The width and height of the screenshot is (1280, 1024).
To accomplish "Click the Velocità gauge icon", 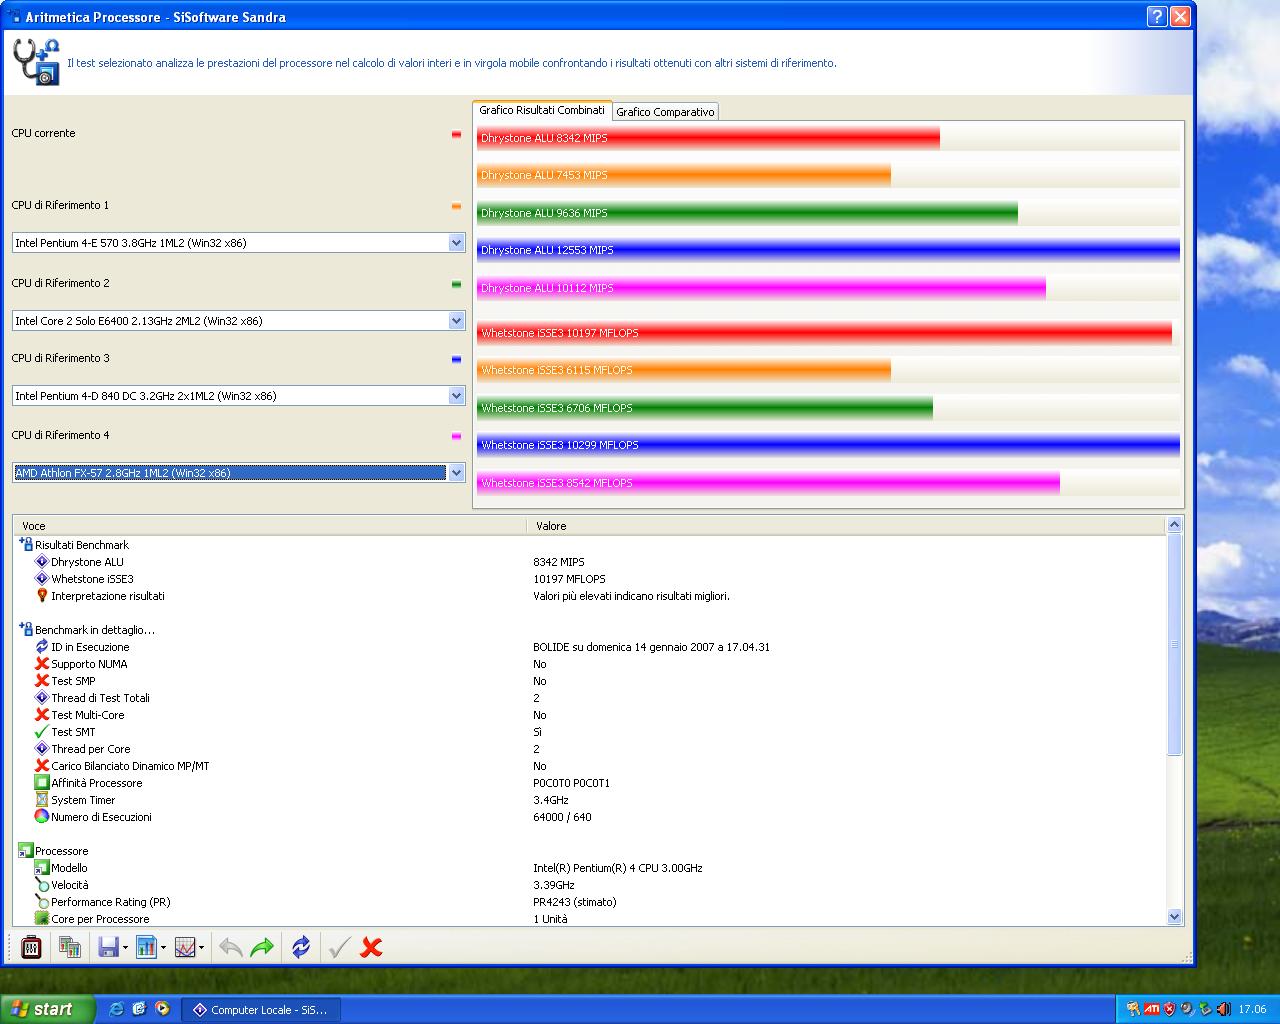I will 42,885.
